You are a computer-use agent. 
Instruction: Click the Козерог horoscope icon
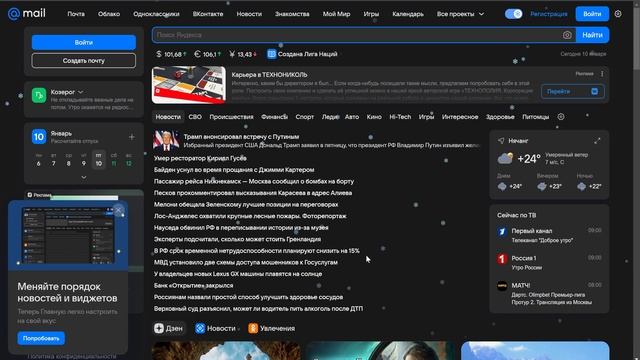39,96
